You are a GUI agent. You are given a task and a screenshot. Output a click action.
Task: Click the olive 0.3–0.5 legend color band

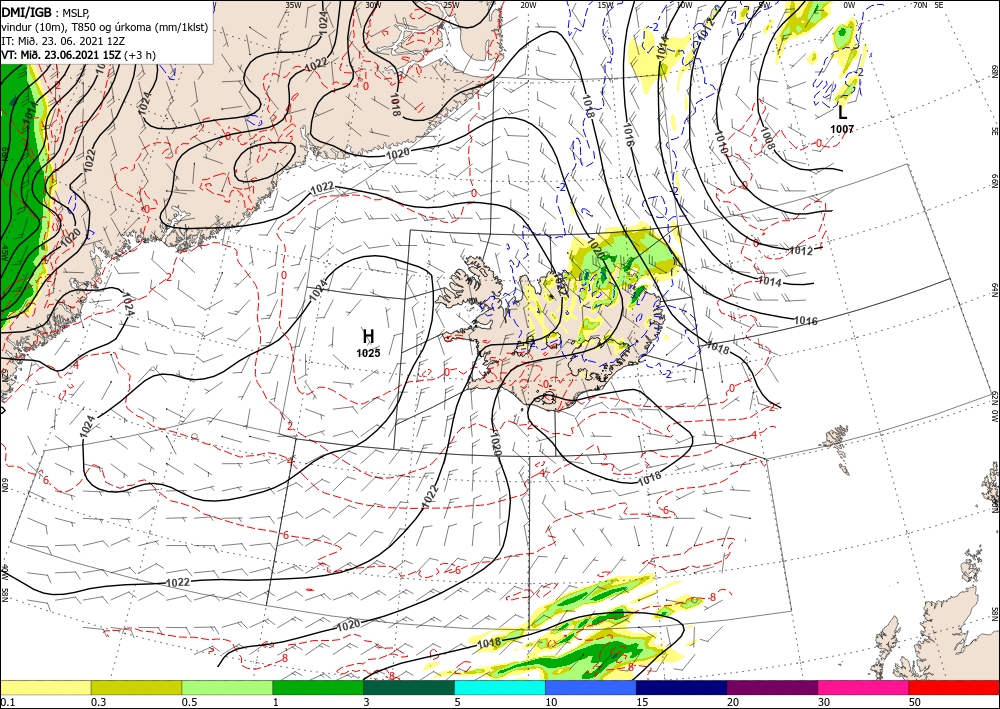pos(136,687)
